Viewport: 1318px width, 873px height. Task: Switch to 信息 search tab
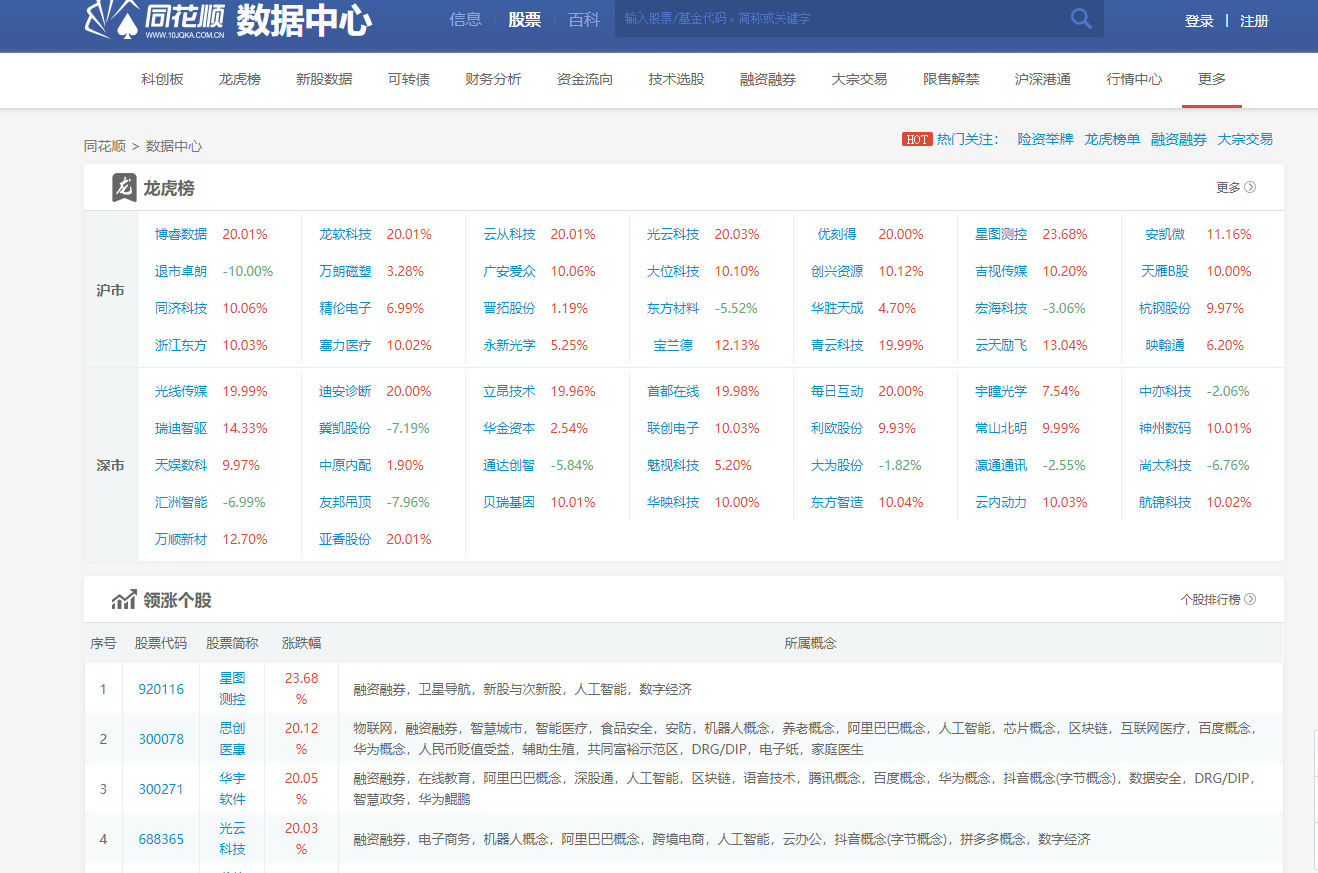(466, 19)
